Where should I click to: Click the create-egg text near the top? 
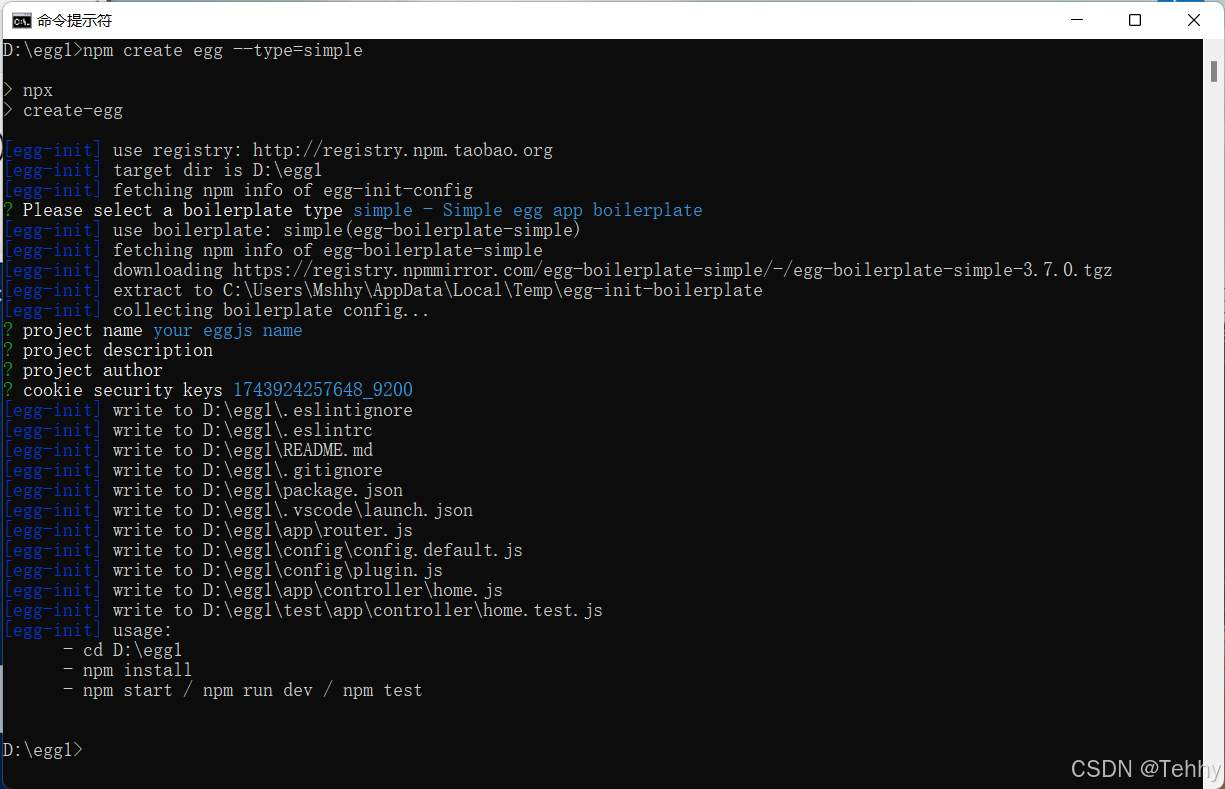pyautogui.click(x=71, y=110)
